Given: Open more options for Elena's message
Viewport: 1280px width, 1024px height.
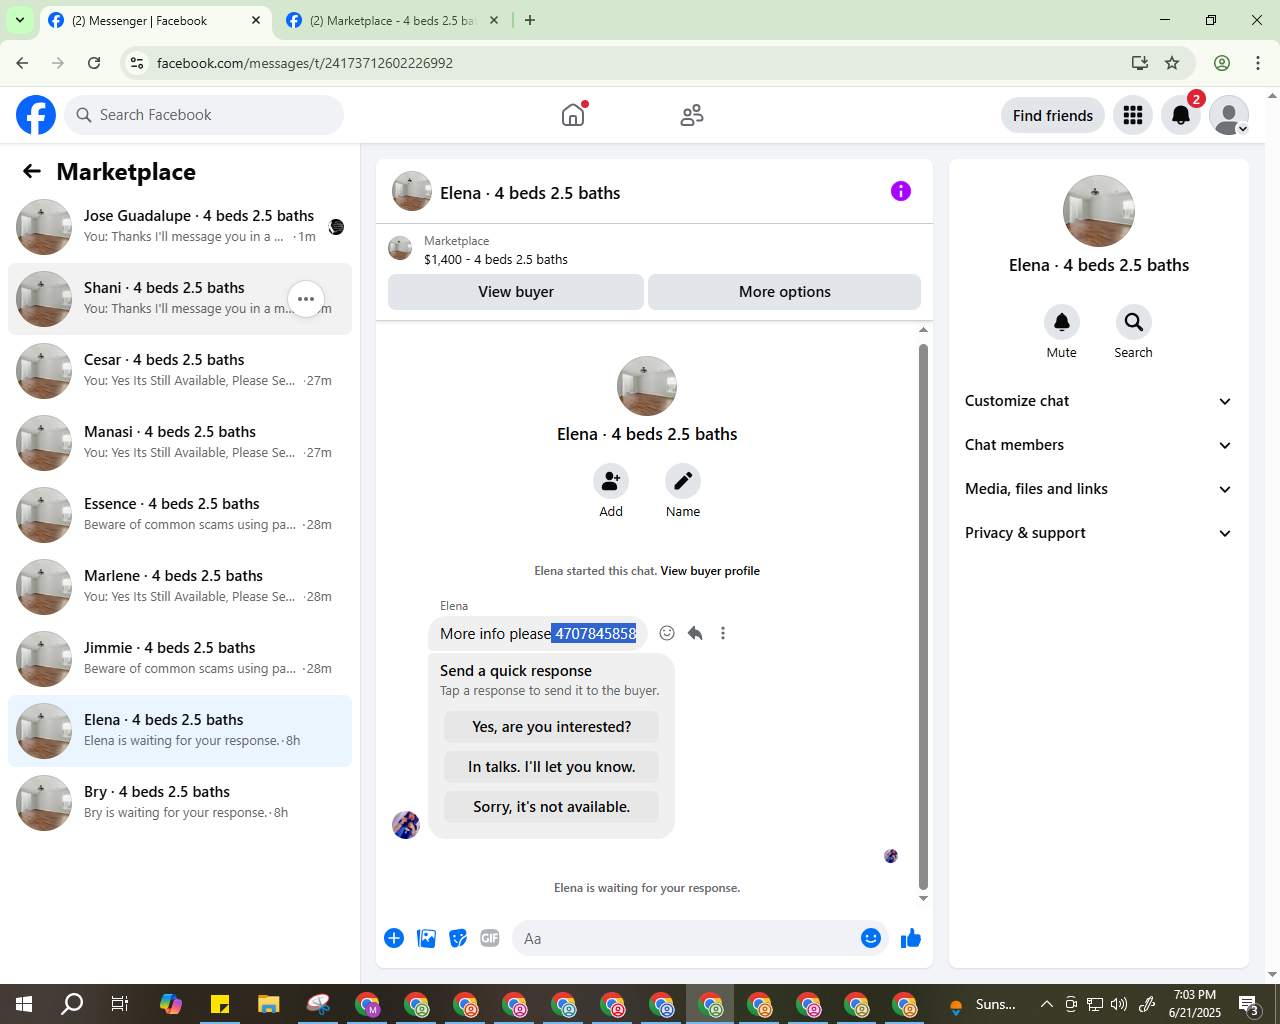Looking at the screenshot, I should pos(723,633).
